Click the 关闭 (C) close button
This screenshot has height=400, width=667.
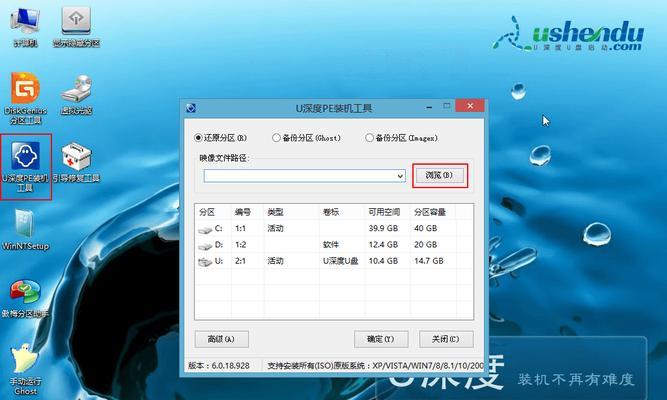coord(446,339)
